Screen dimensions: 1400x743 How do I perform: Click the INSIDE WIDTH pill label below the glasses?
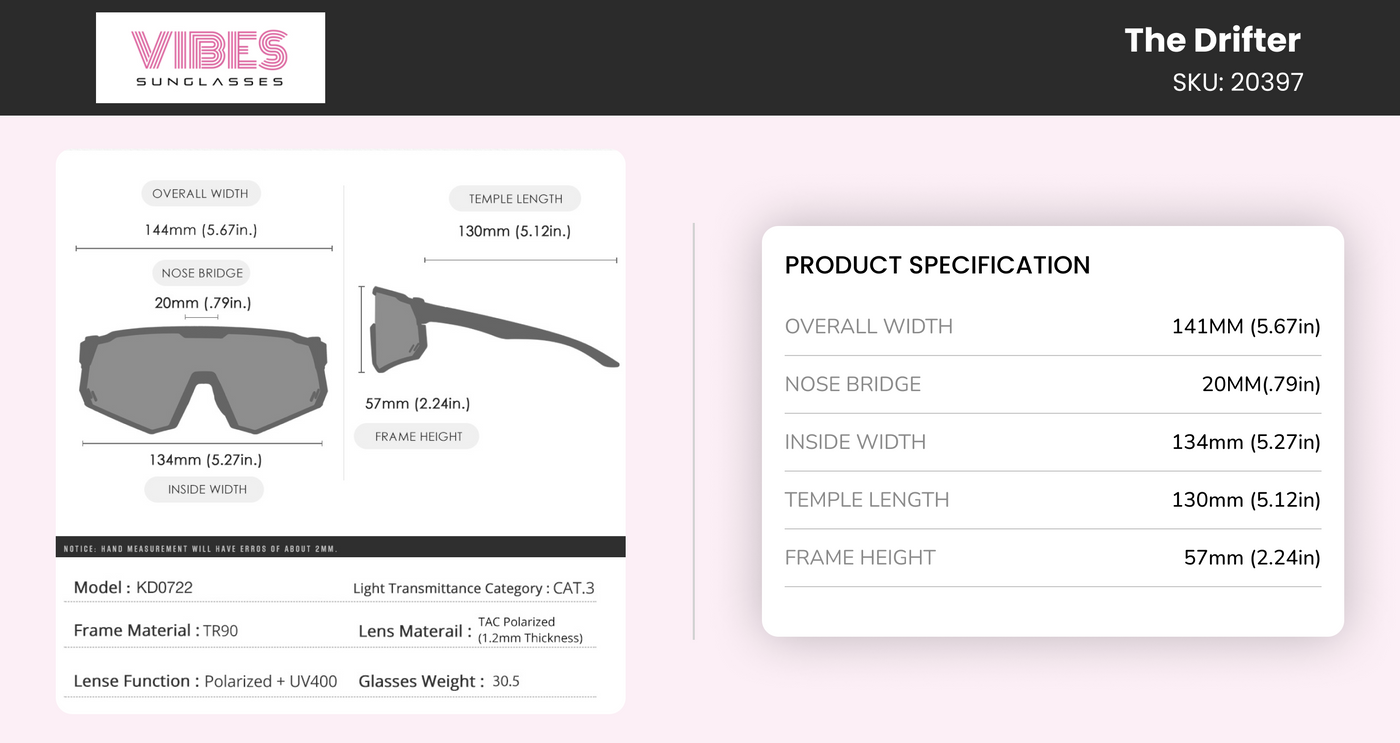coord(207,489)
